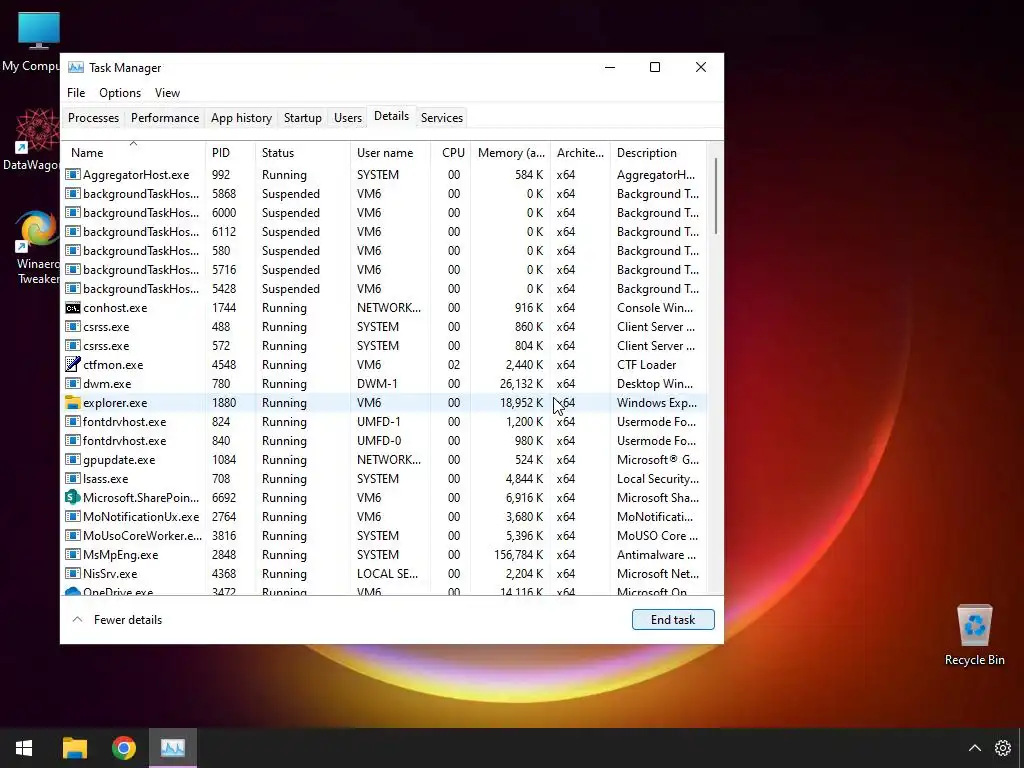1024x768 pixels.
Task: Open the File menu
Action: coord(76,93)
